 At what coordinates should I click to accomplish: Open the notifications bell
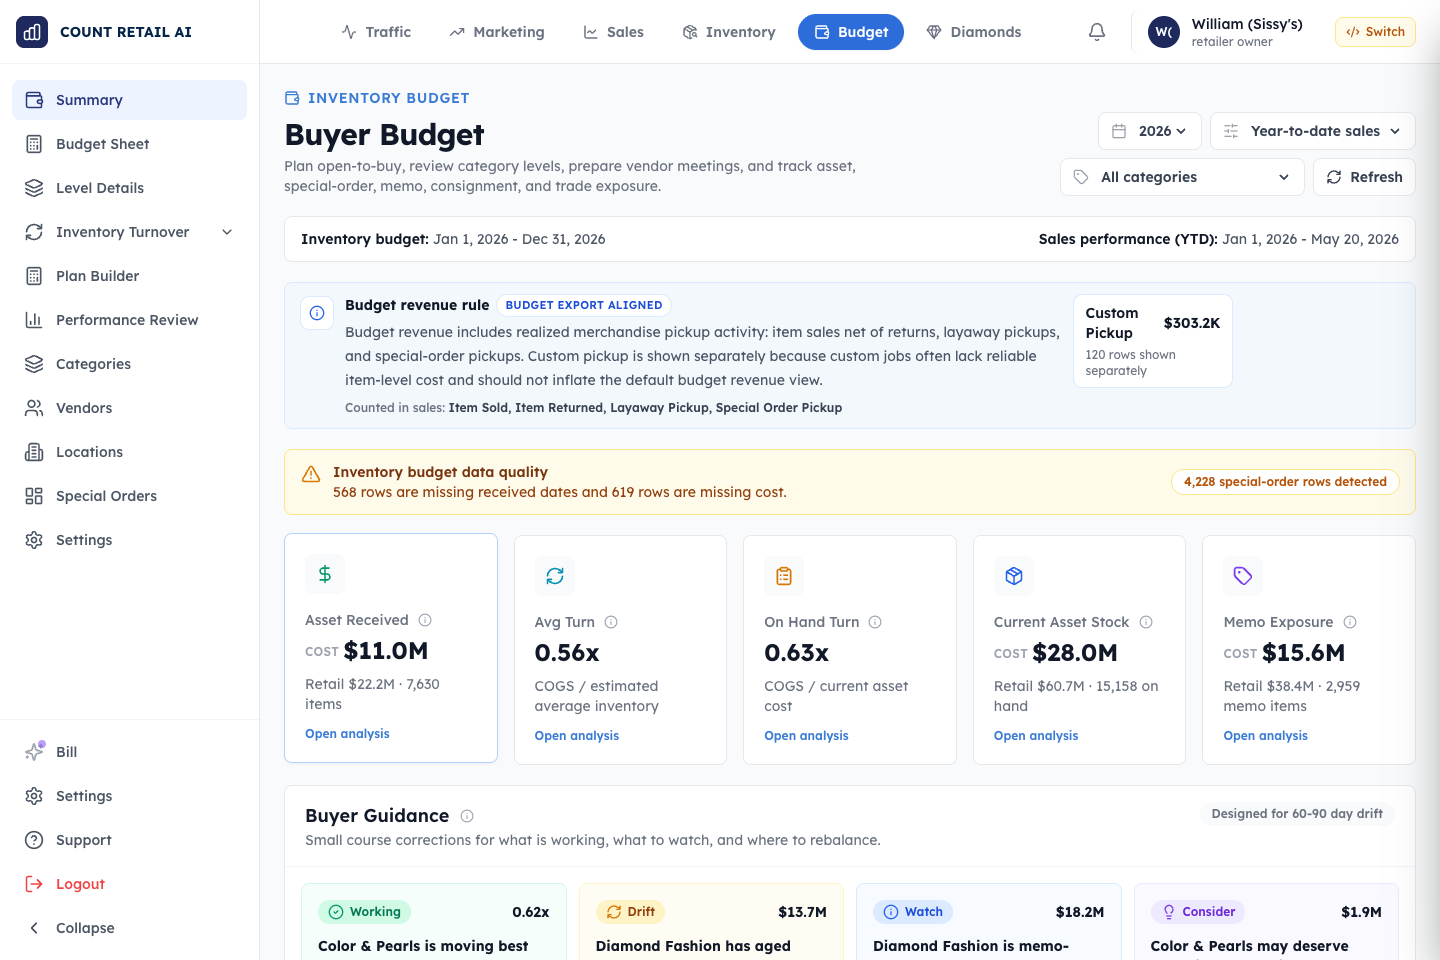coord(1097,32)
